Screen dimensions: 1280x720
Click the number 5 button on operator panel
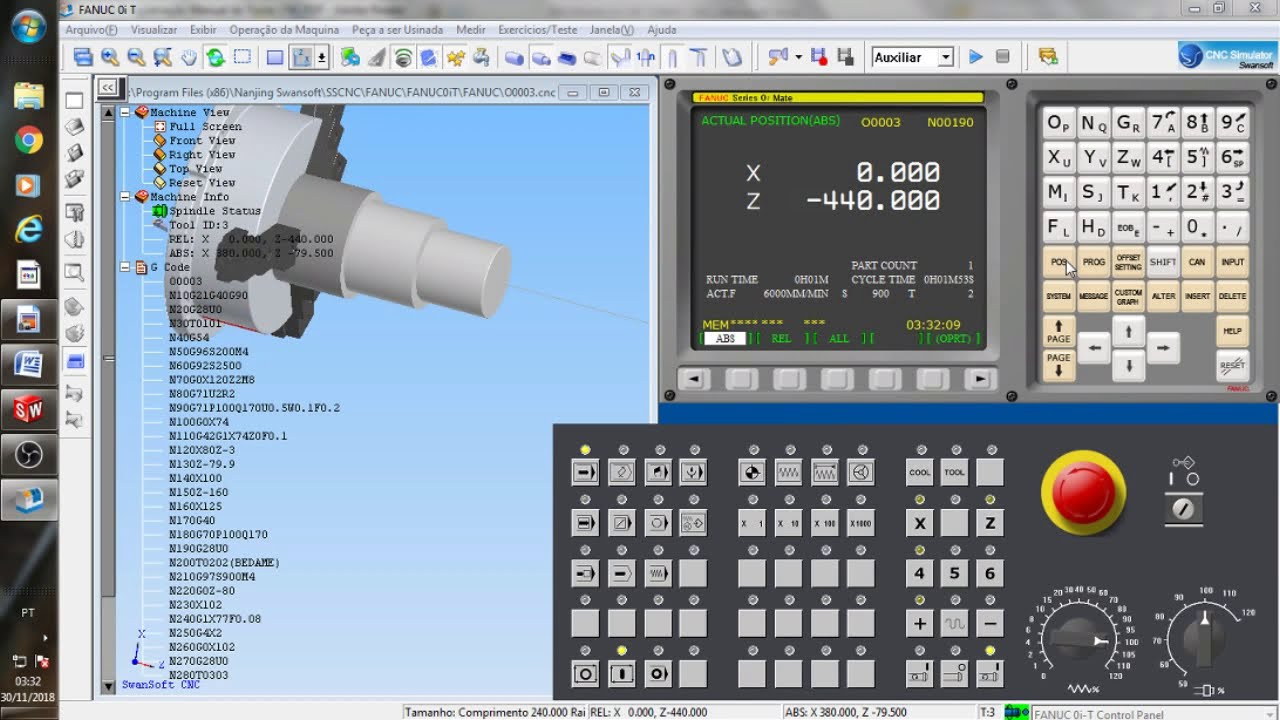(955, 573)
